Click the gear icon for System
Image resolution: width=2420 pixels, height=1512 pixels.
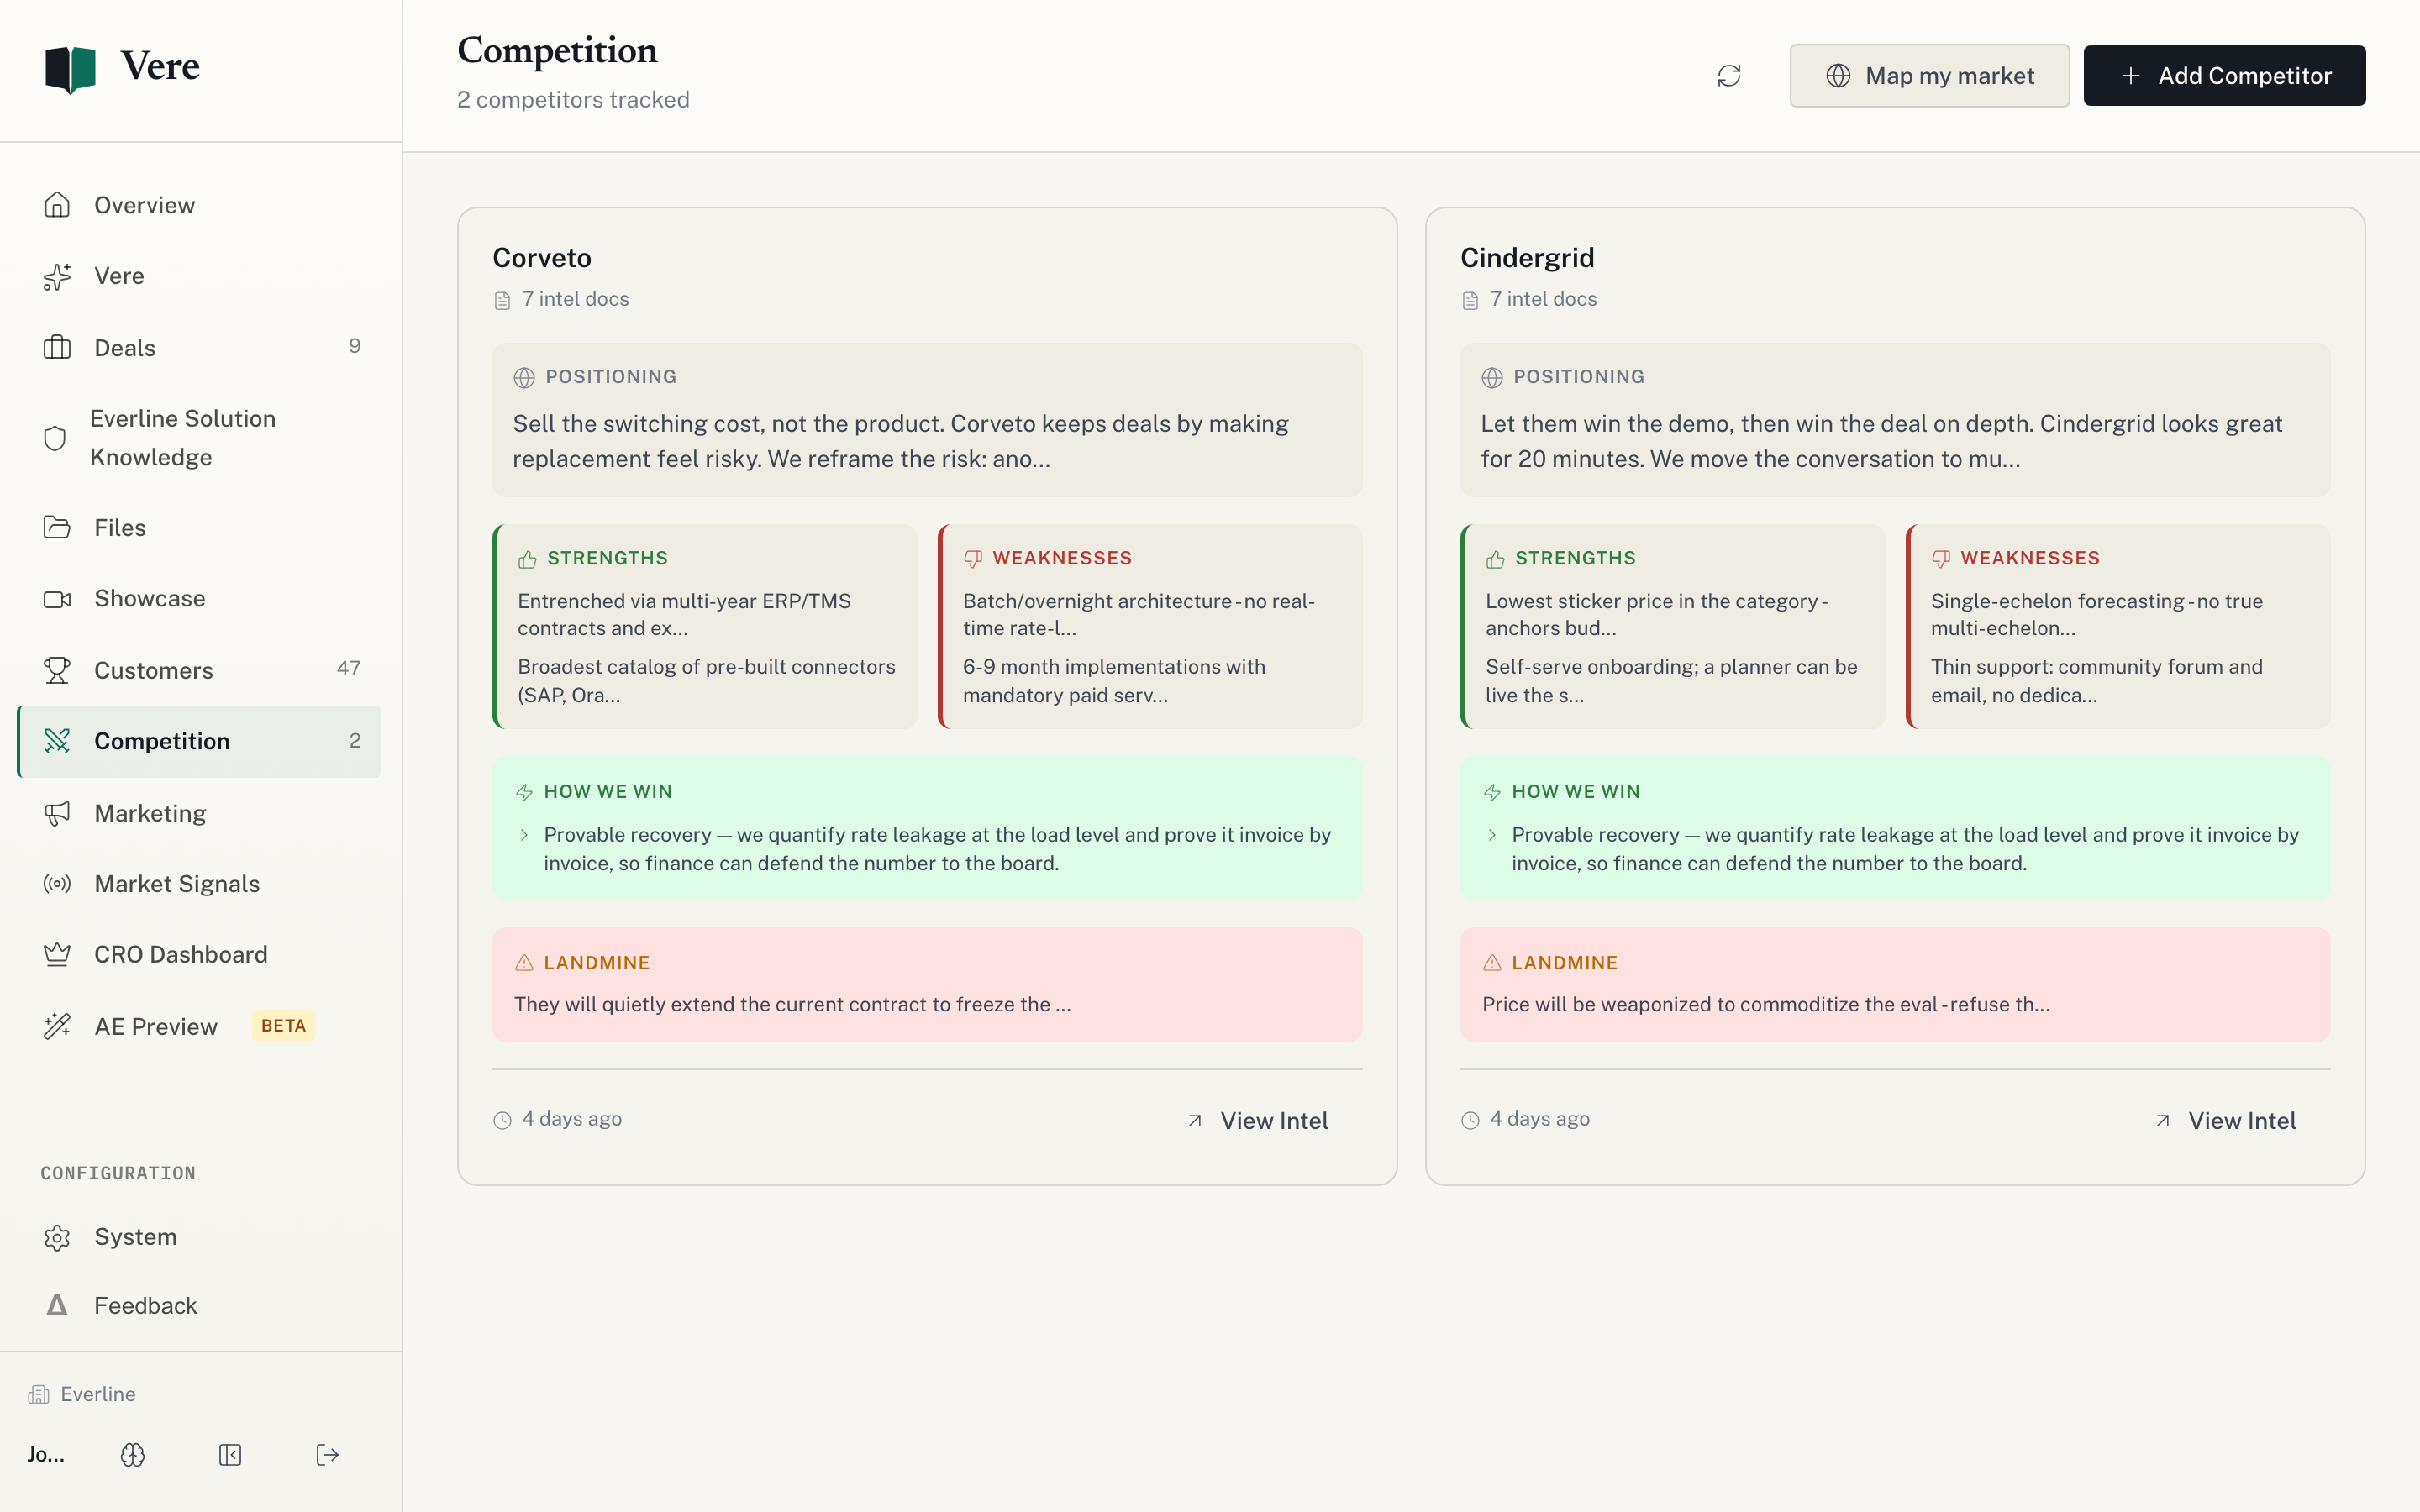tap(57, 1238)
